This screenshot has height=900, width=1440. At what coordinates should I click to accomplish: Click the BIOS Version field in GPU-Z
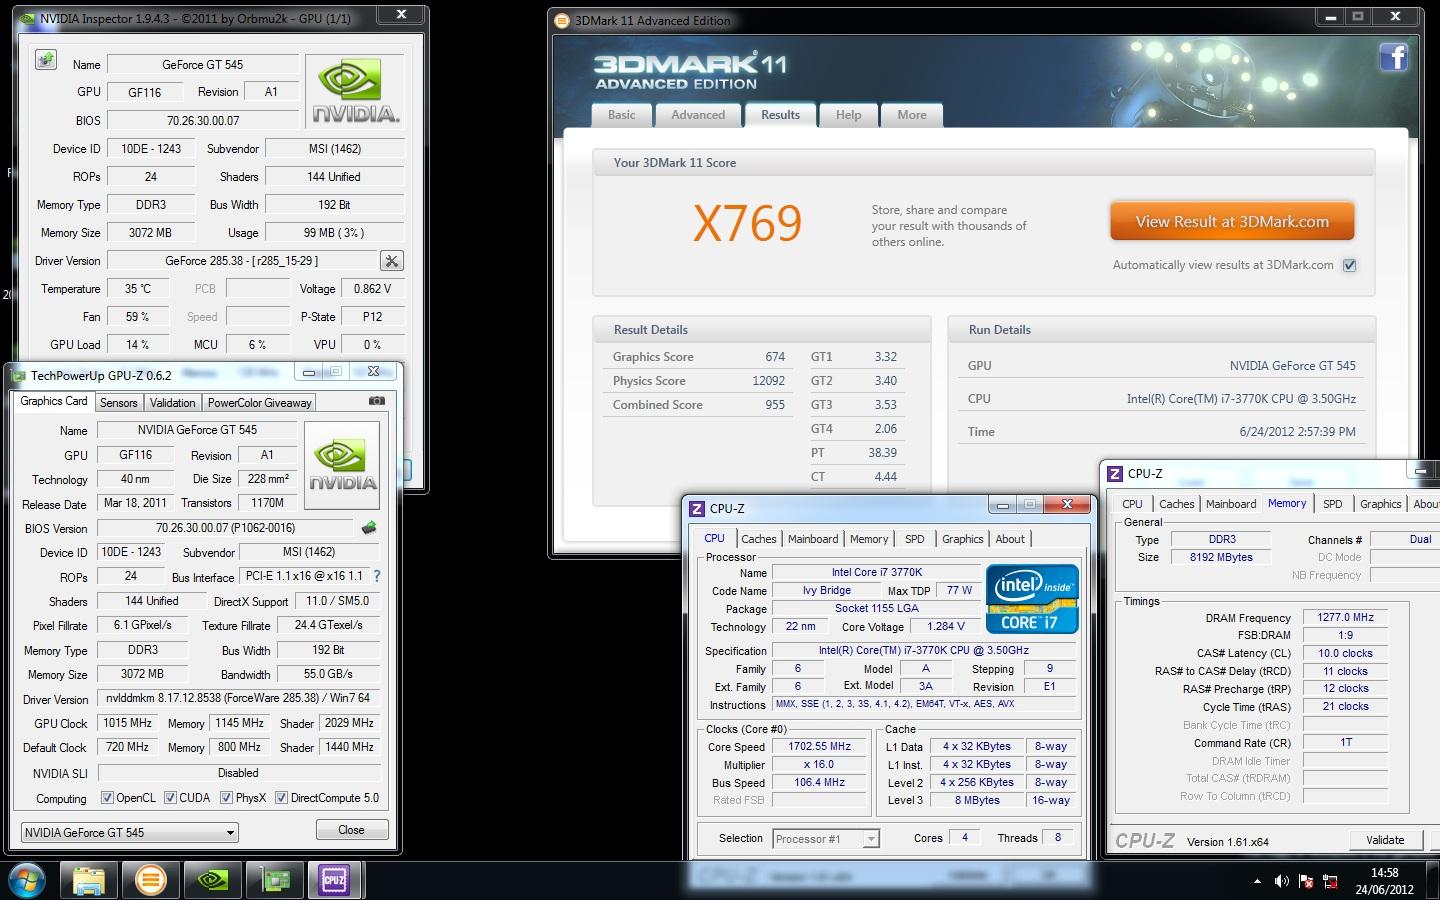[225, 528]
